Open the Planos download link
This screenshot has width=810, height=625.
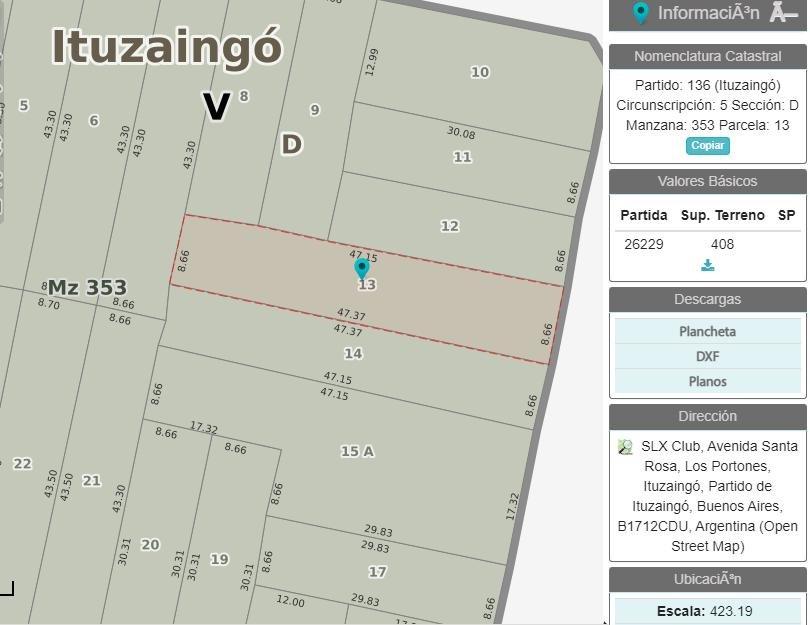pyautogui.click(x=707, y=381)
